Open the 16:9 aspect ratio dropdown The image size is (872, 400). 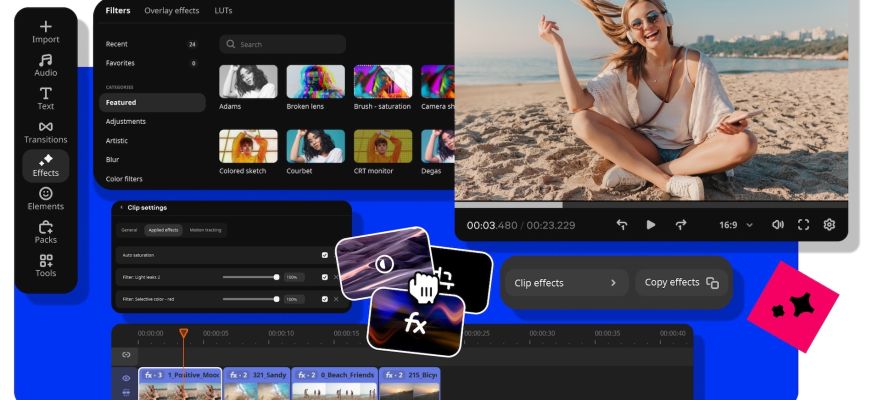click(735, 225)
